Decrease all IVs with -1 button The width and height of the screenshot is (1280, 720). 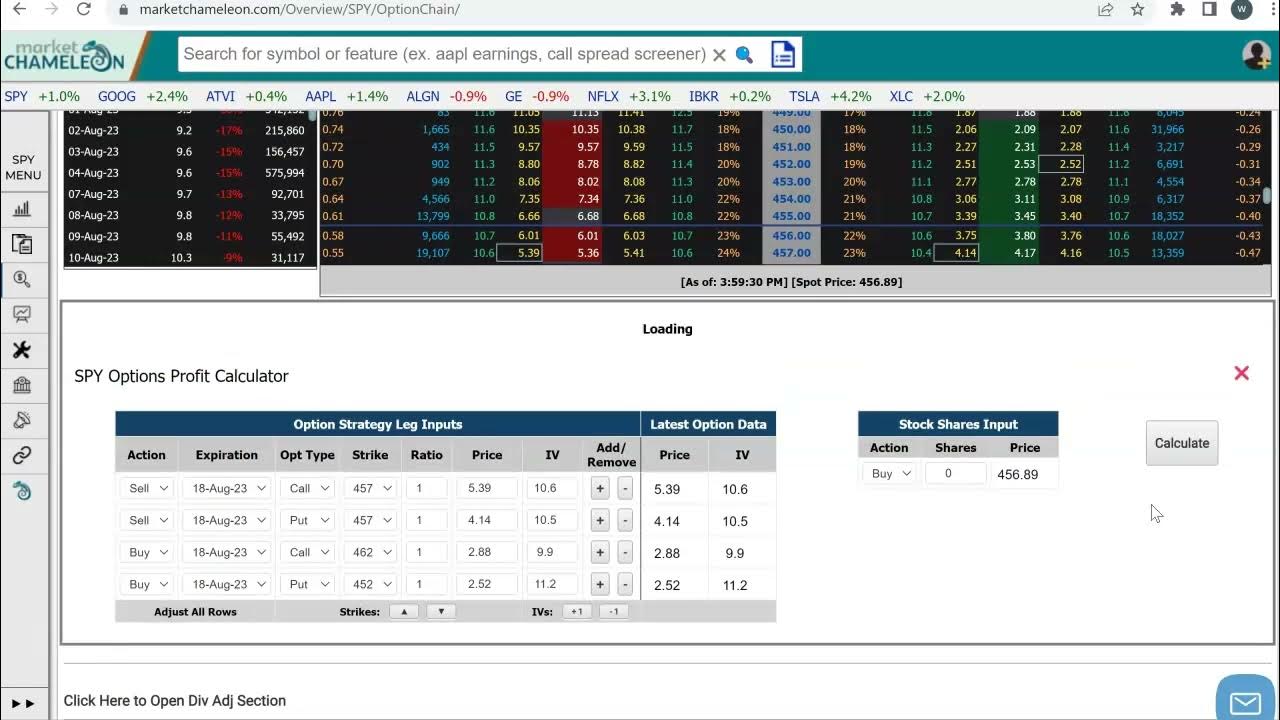coord(613,611)
